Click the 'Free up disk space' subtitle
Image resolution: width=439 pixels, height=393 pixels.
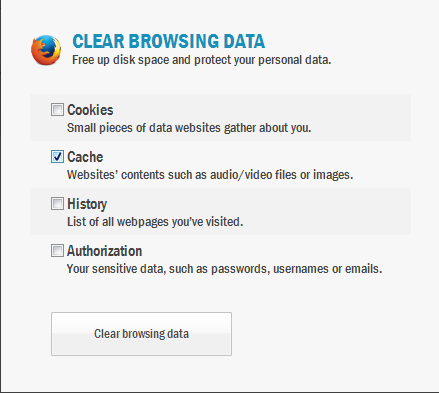202,60
